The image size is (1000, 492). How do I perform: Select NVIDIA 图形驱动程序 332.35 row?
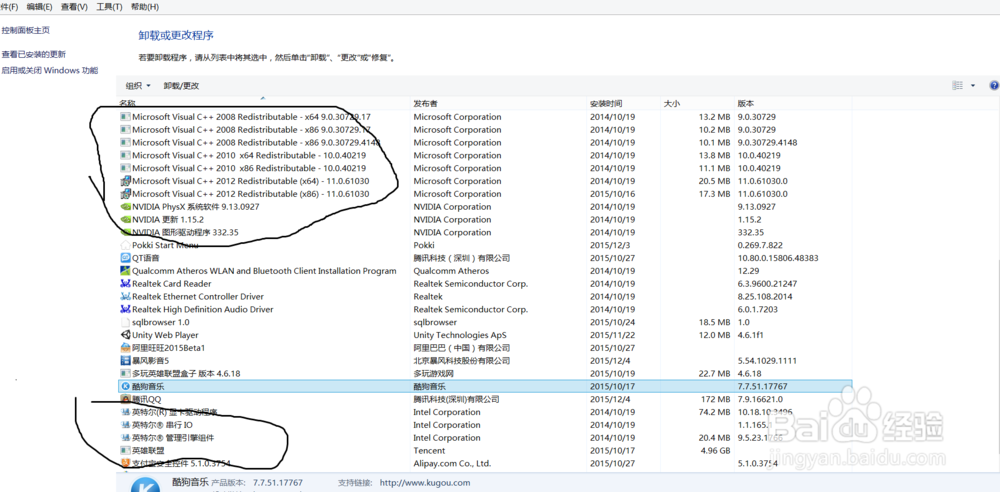click(485, 232)
